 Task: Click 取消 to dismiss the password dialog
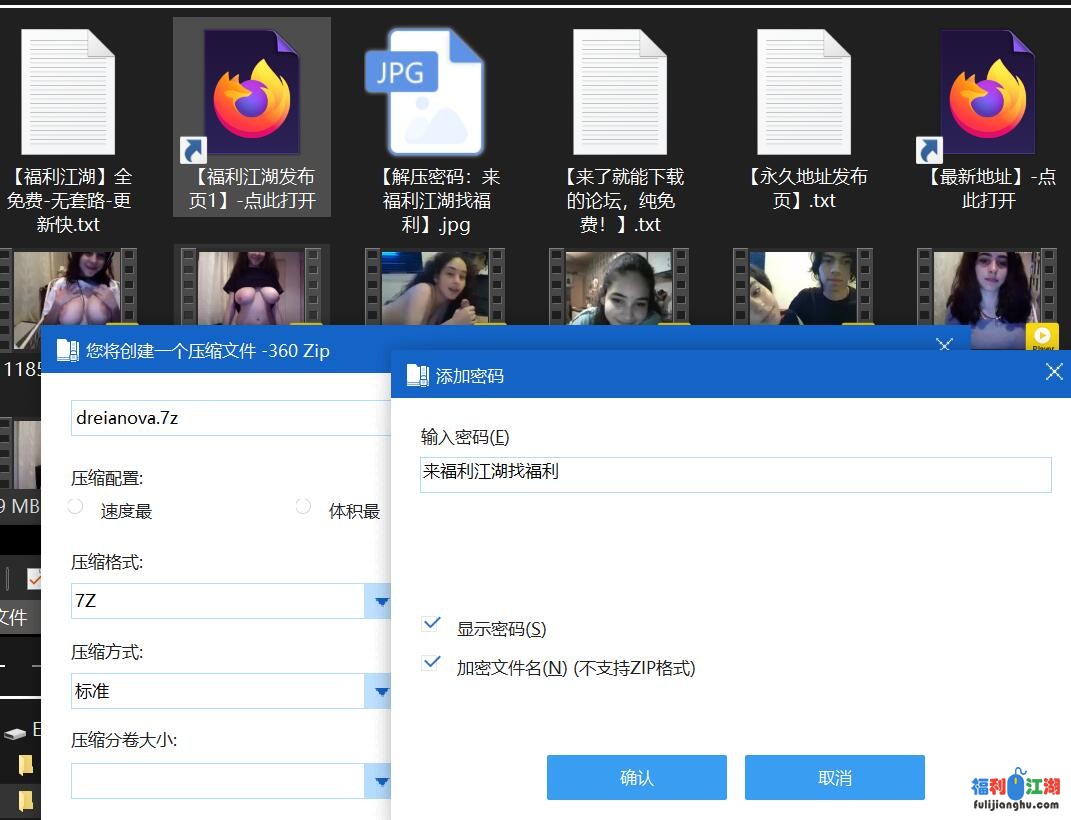click(x=834, y=777)
